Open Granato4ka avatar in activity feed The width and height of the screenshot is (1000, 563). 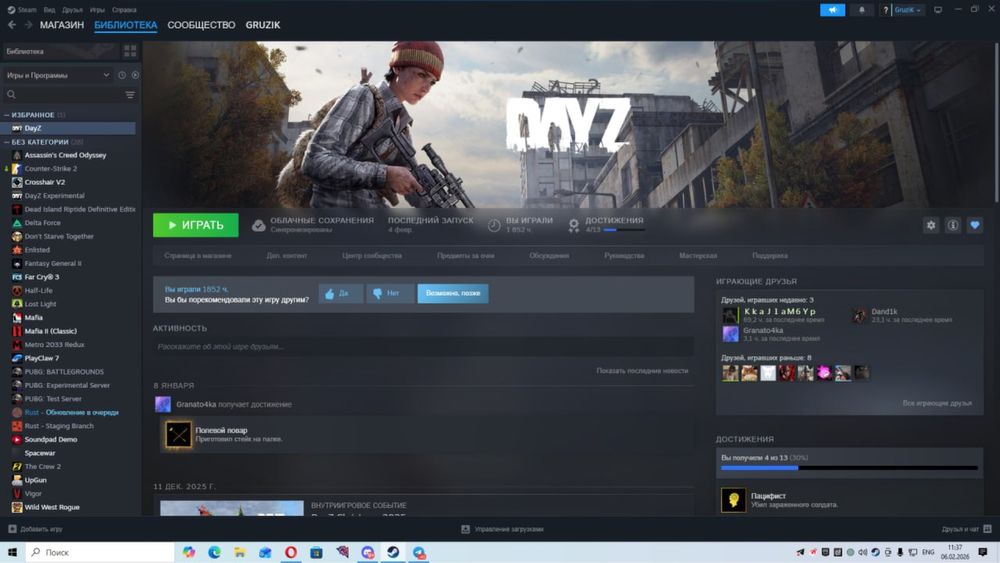coord(163,404)
